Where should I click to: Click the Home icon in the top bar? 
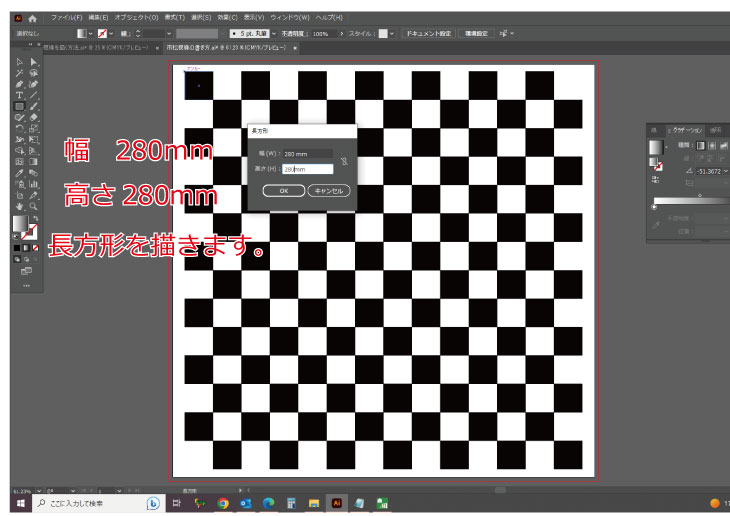32,18
